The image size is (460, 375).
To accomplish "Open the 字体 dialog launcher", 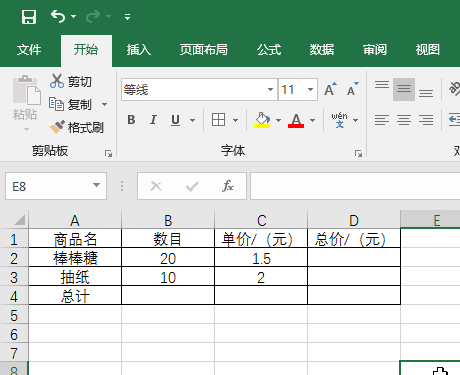I will click(358, 153).
